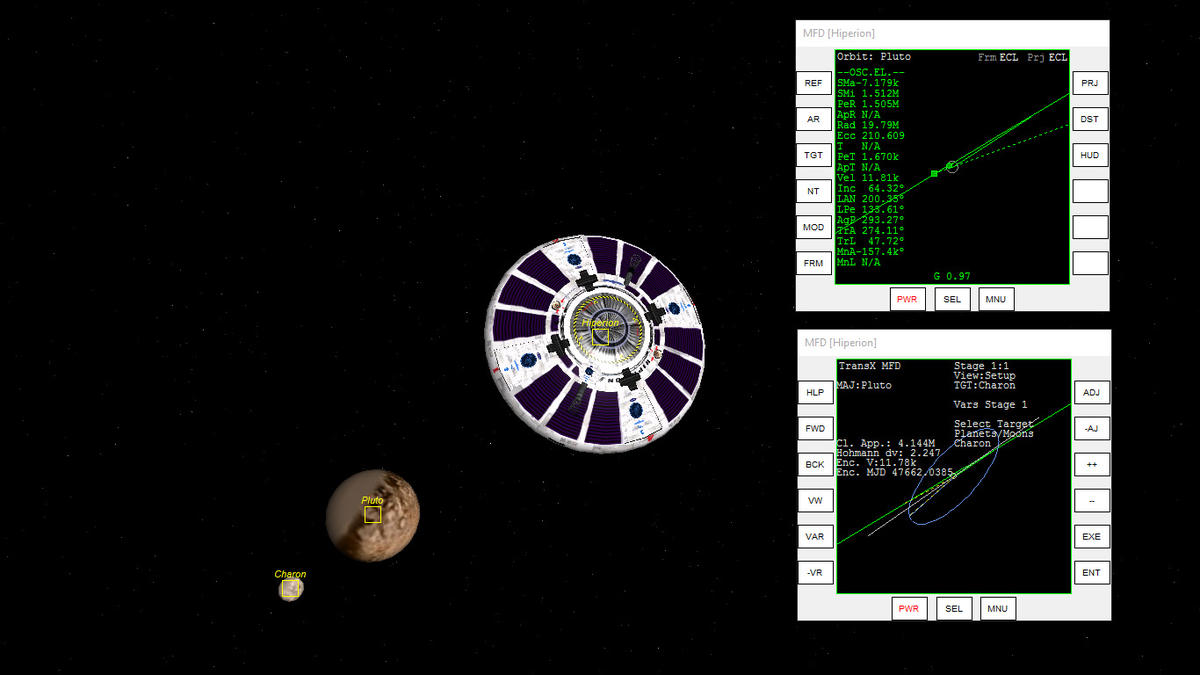
Task: Select the Hiperion spacecraft marker box
Action: pos(600,338)
